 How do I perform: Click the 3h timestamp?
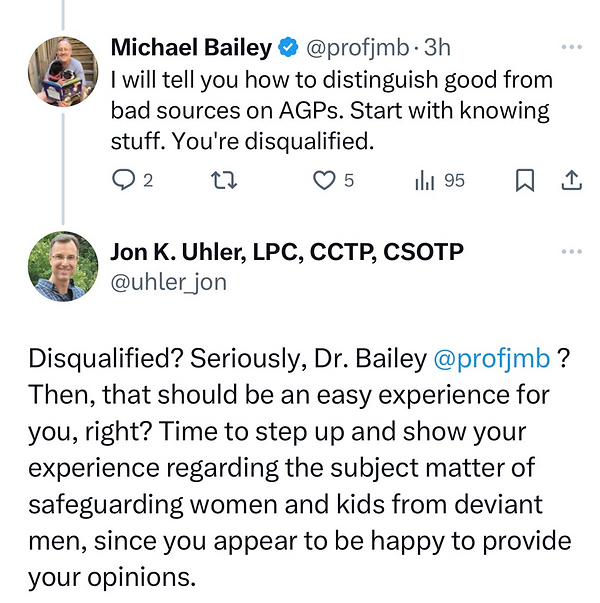pos(438,47)
